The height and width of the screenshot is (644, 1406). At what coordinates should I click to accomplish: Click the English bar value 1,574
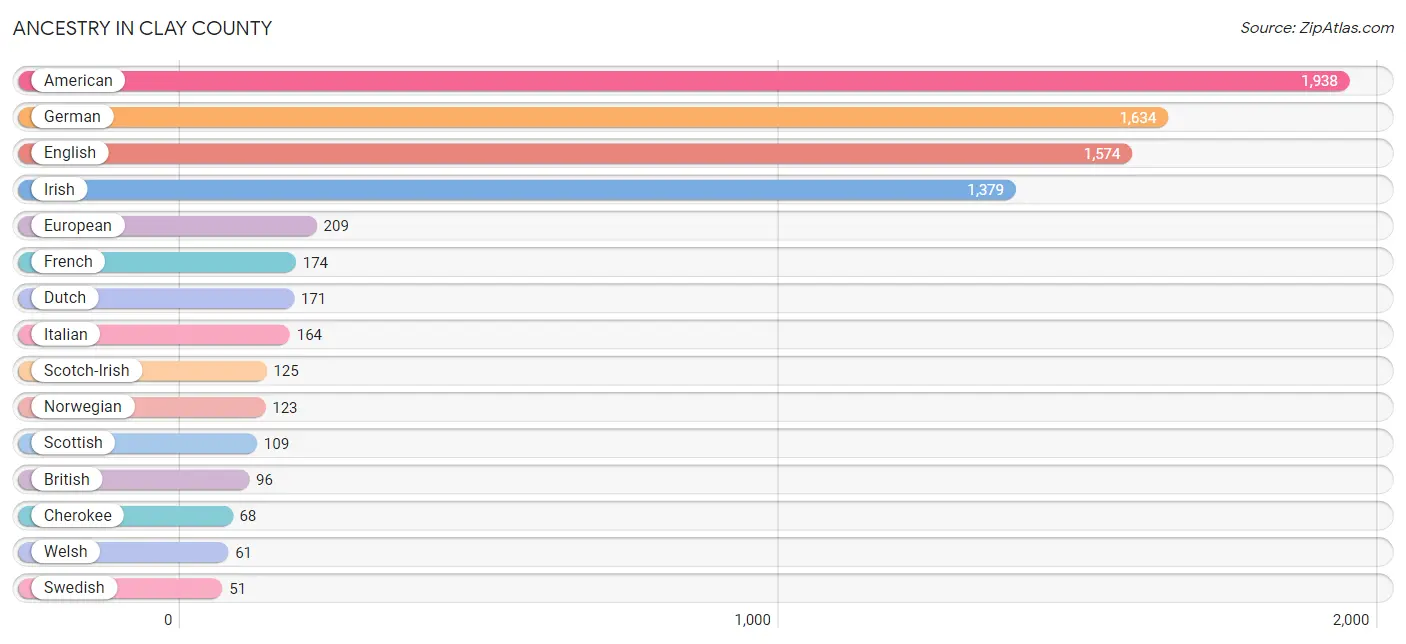tap(1102, 154)
